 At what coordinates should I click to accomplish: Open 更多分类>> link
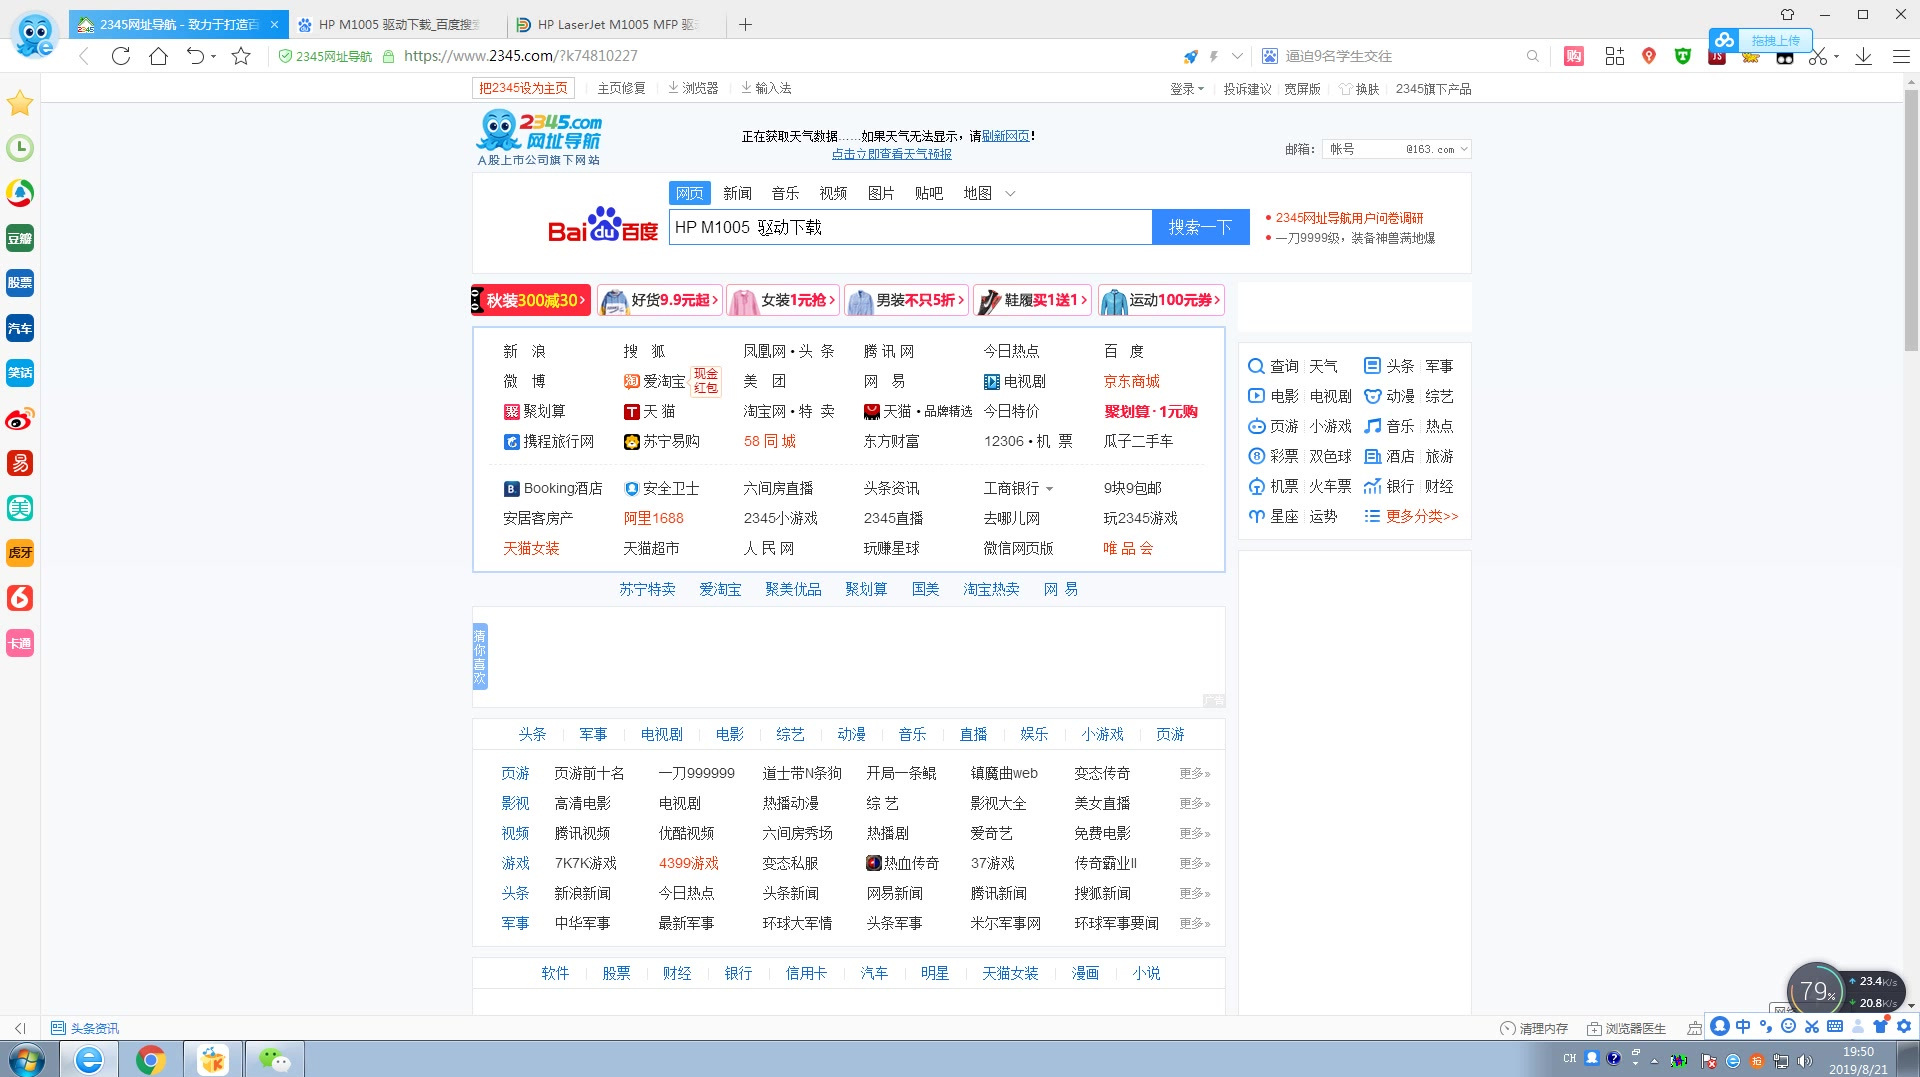tap(1421, 516)
